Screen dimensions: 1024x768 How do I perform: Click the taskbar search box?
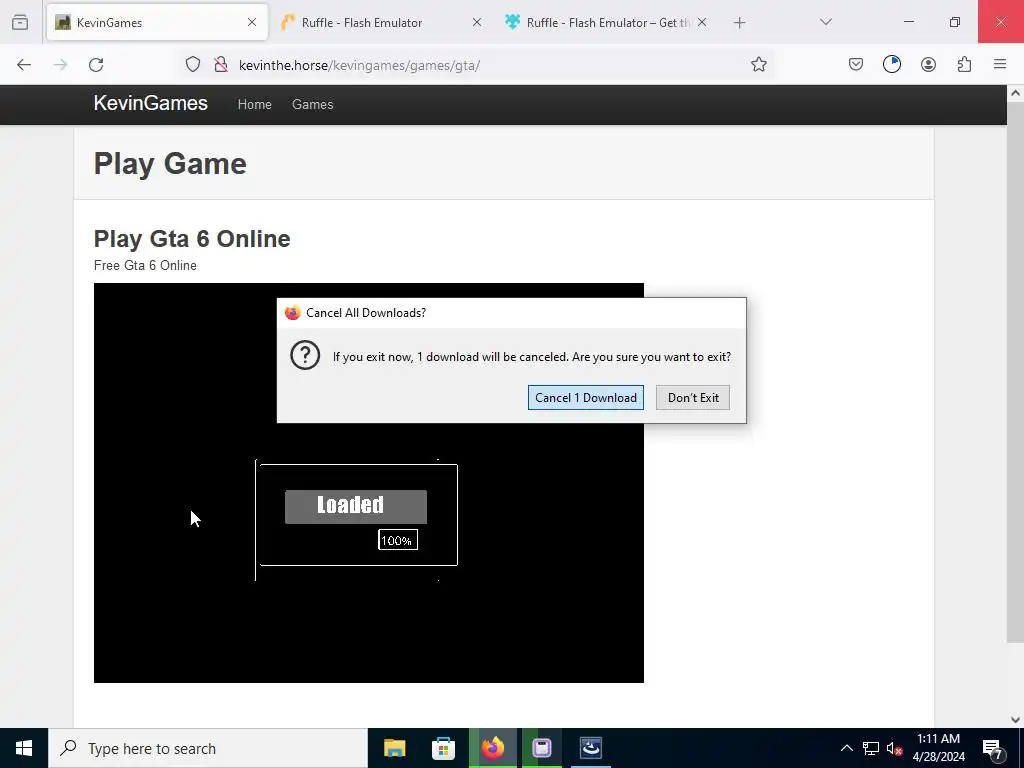(x=208, y=748)
